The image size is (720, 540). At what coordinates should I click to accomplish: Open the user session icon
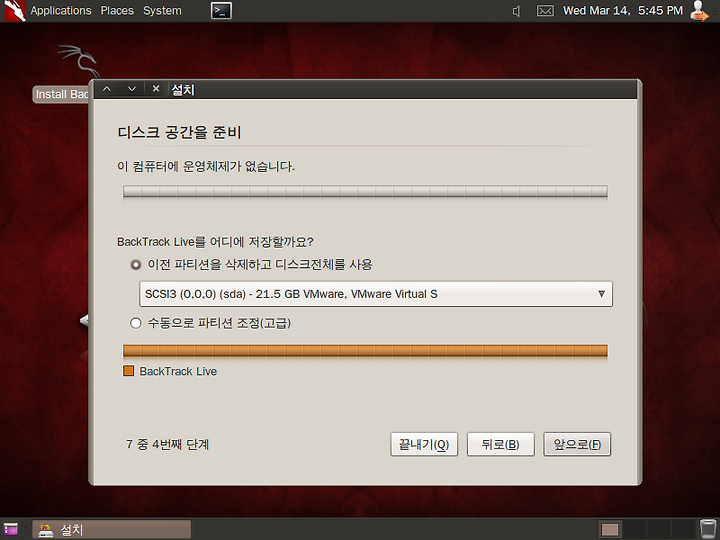[699, 11]
